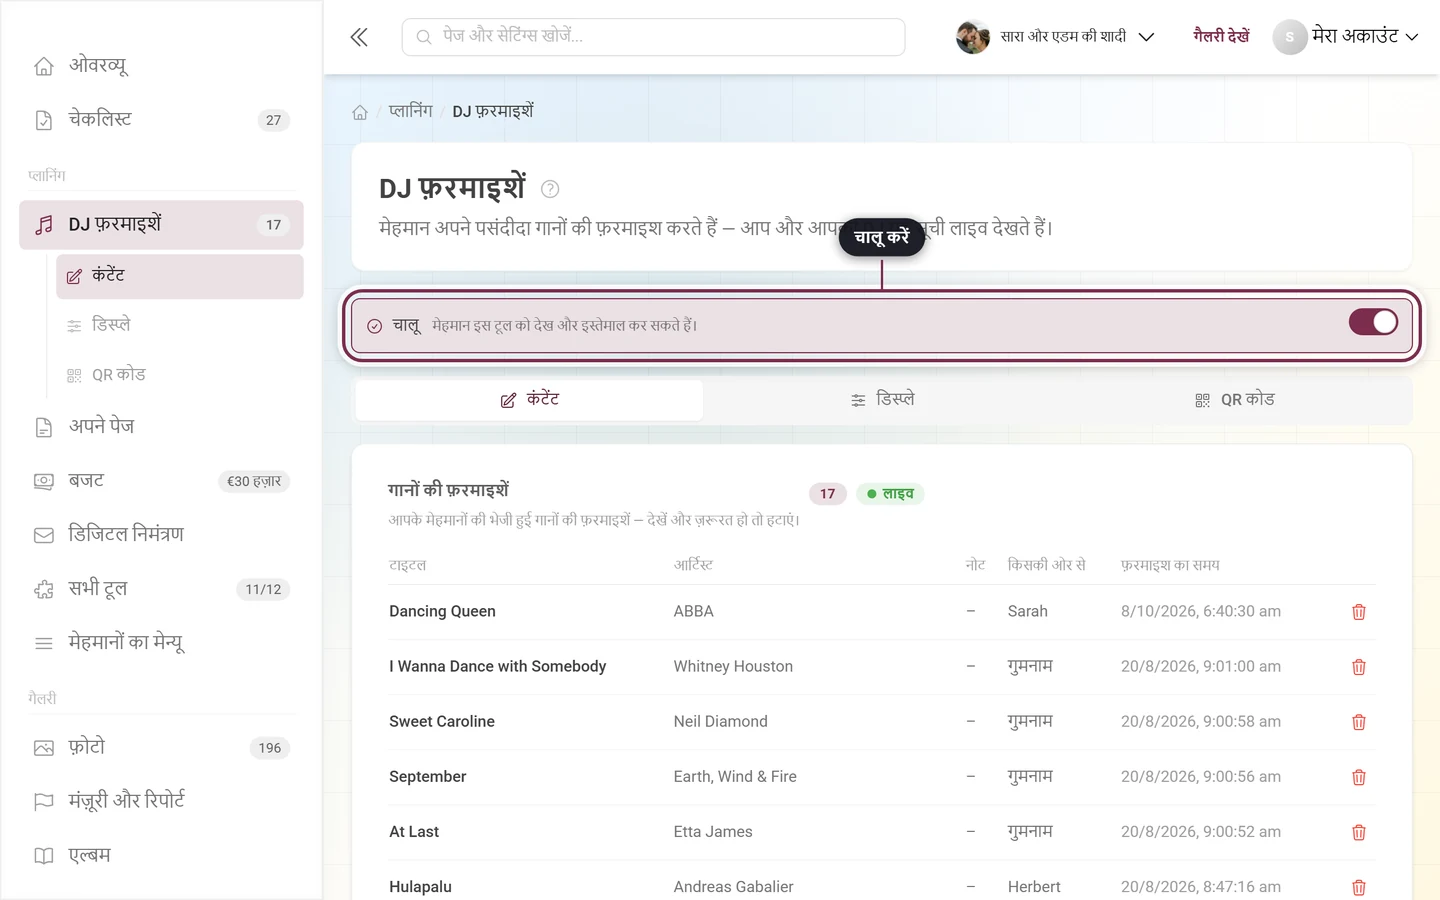Open बजट in the sidebar
Viewport: 1440px width, 900px height.
pyautogui.click(x=161, y=481)
